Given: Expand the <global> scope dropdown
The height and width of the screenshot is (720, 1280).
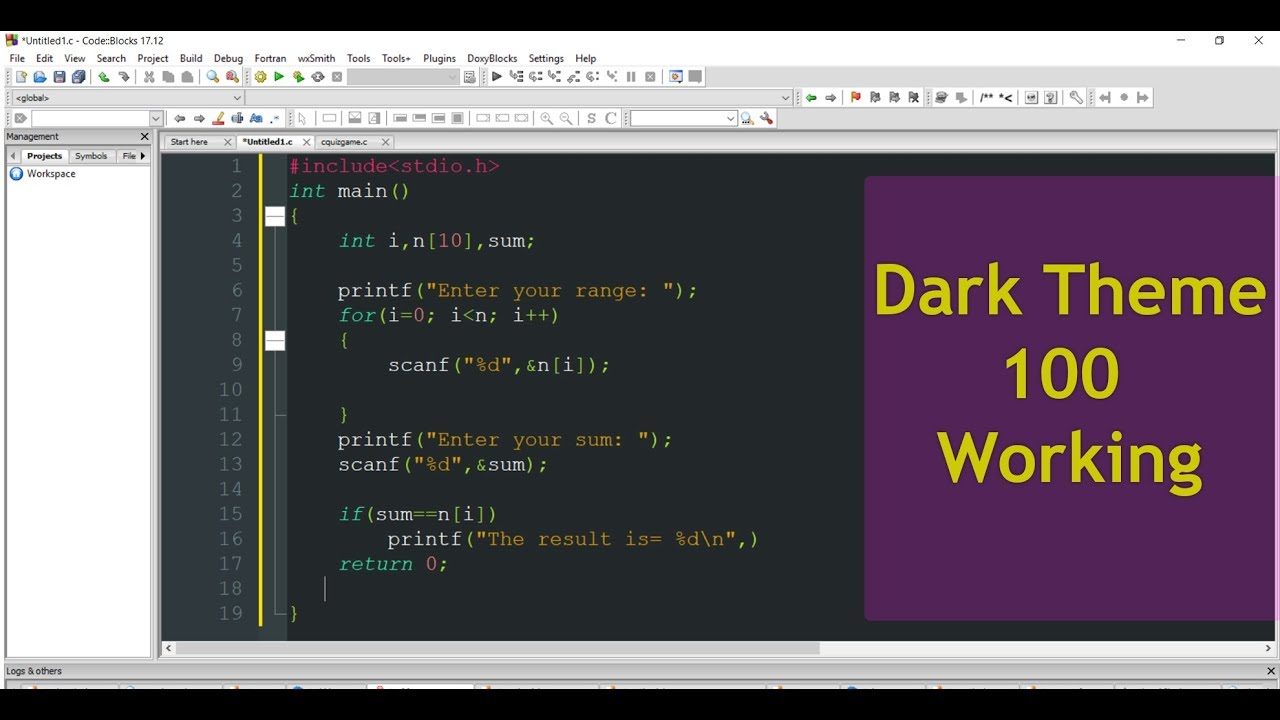Looking at the screenshot, I should (x=237, y=98).
